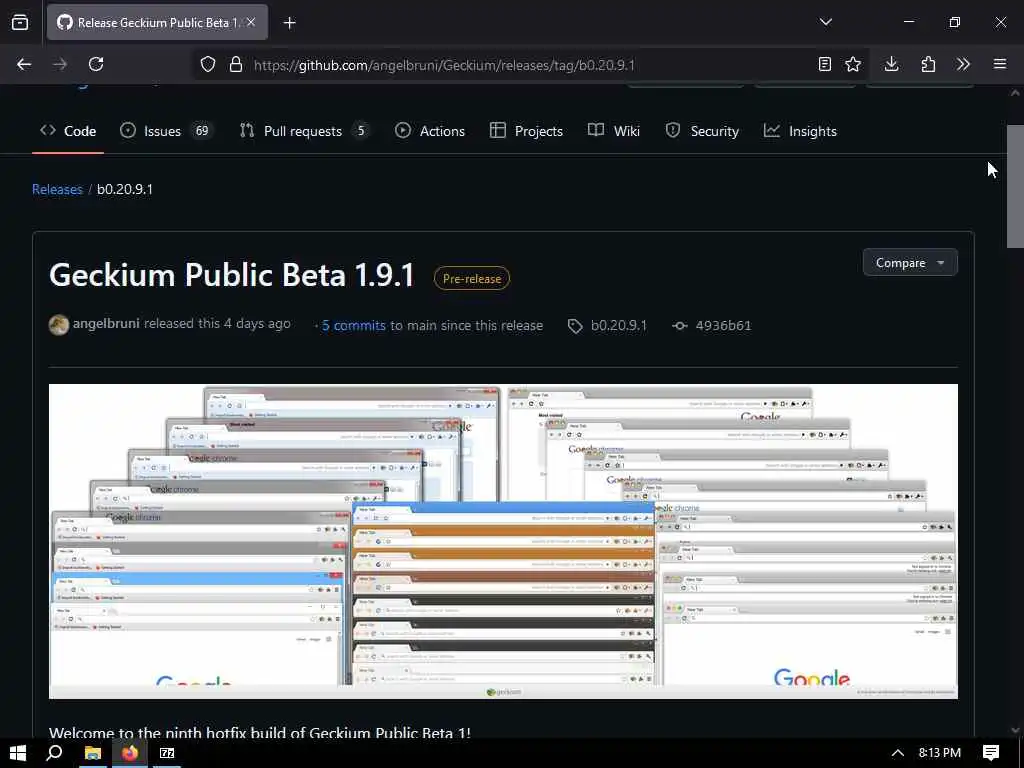This screenshot has width=1024, height=768.
Task: Click the Releases breadcrumb link
Action: pos(57,189)
